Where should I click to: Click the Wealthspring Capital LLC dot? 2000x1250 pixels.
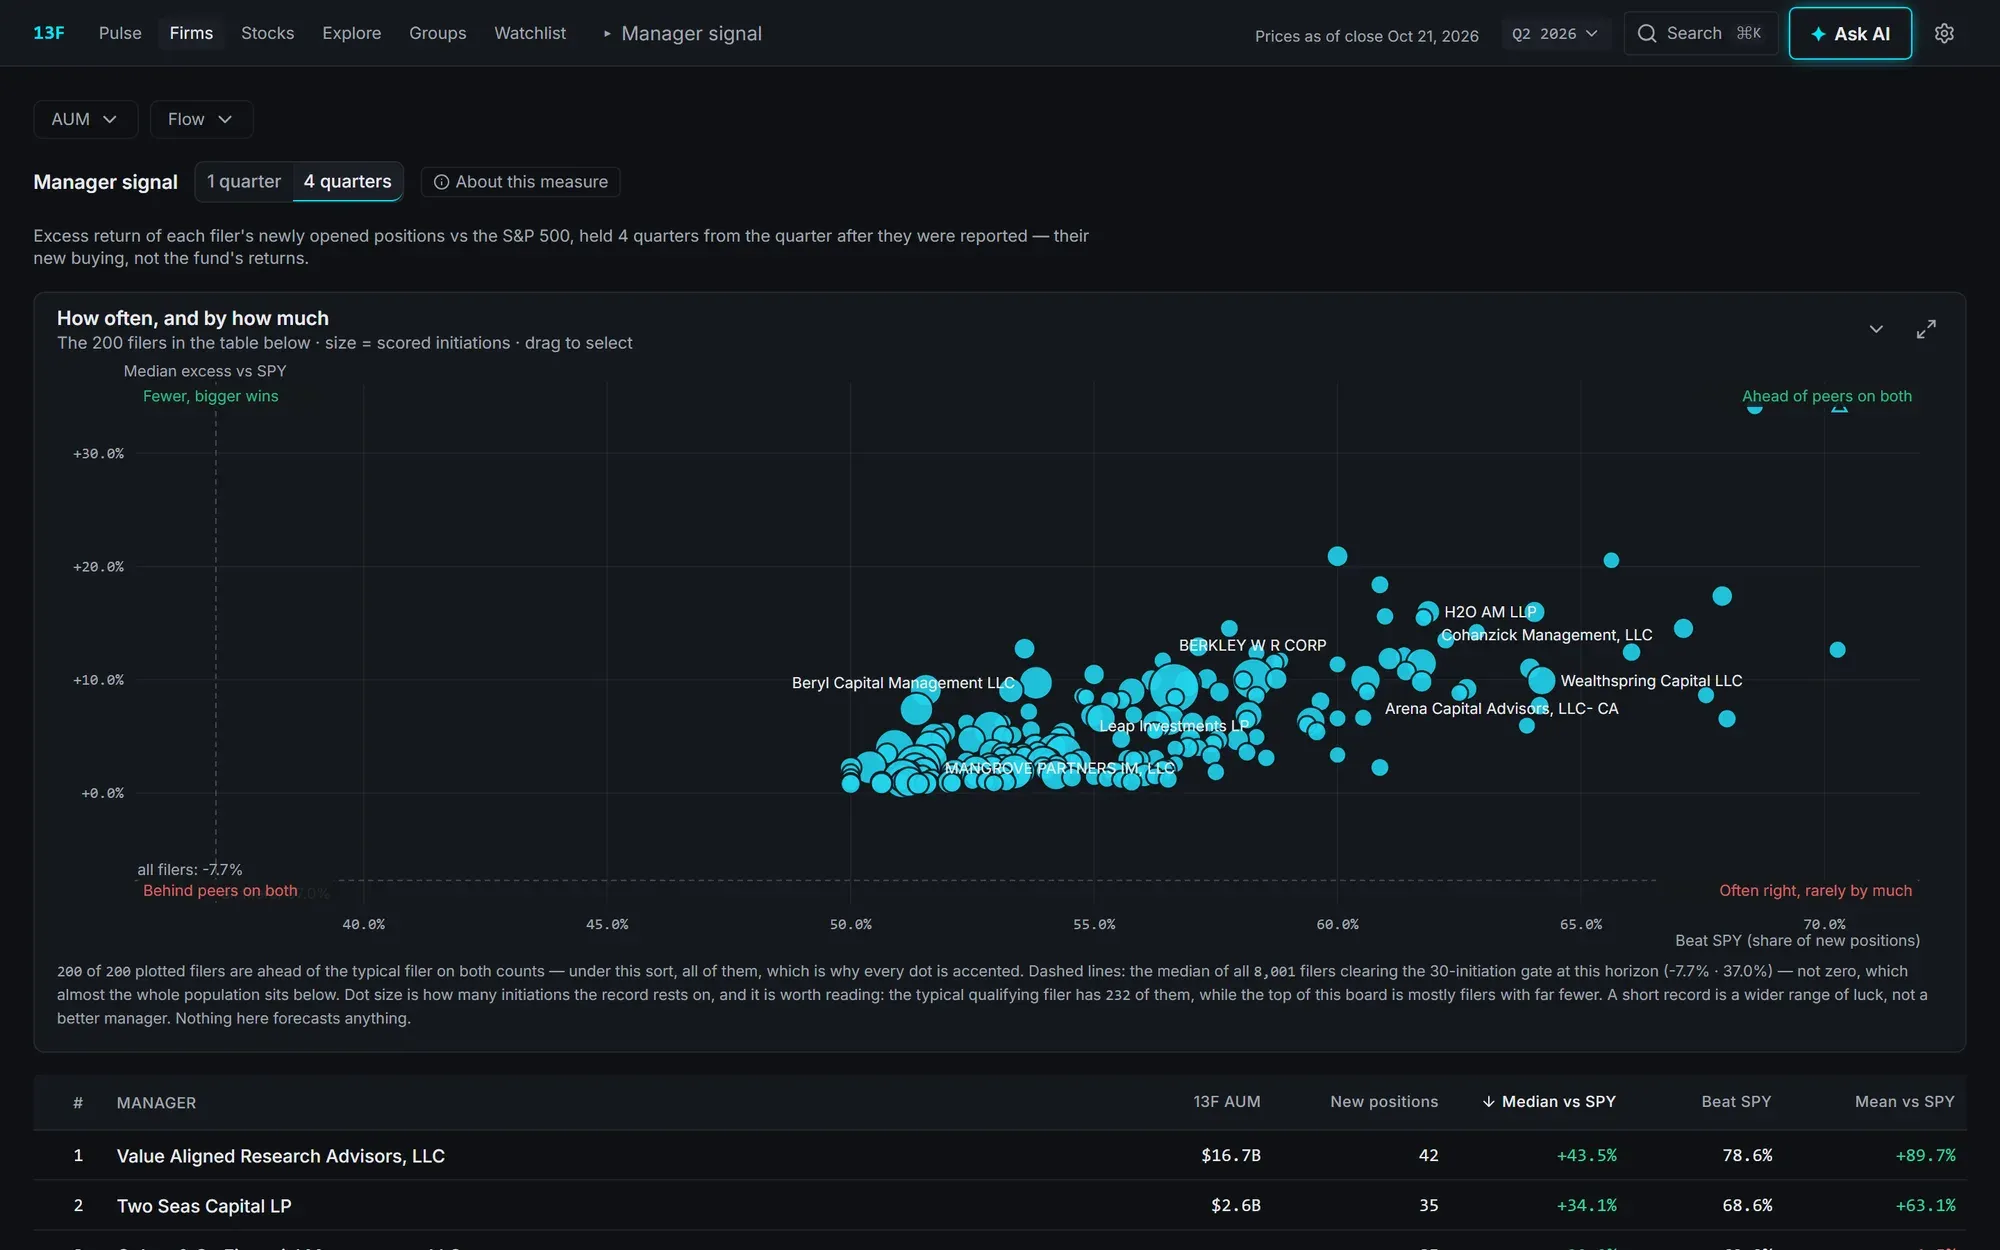1541,681
